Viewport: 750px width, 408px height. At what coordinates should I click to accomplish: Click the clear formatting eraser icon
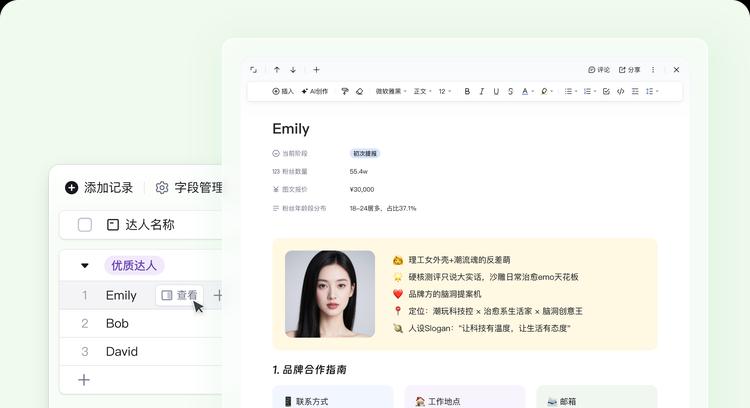[x=360, y=91]
